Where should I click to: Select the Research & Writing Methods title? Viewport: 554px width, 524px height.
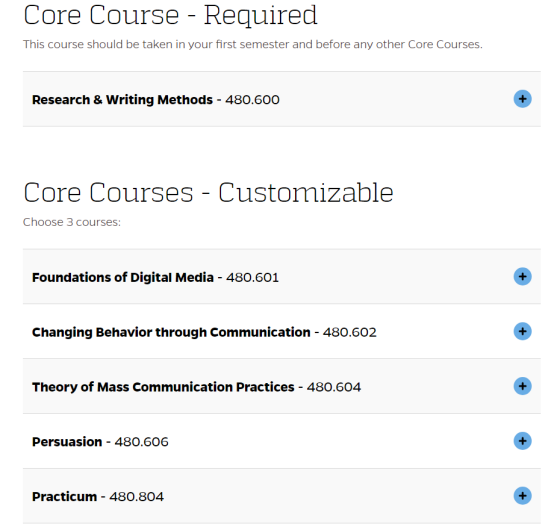pyautogui.click(x=122, y=100)
